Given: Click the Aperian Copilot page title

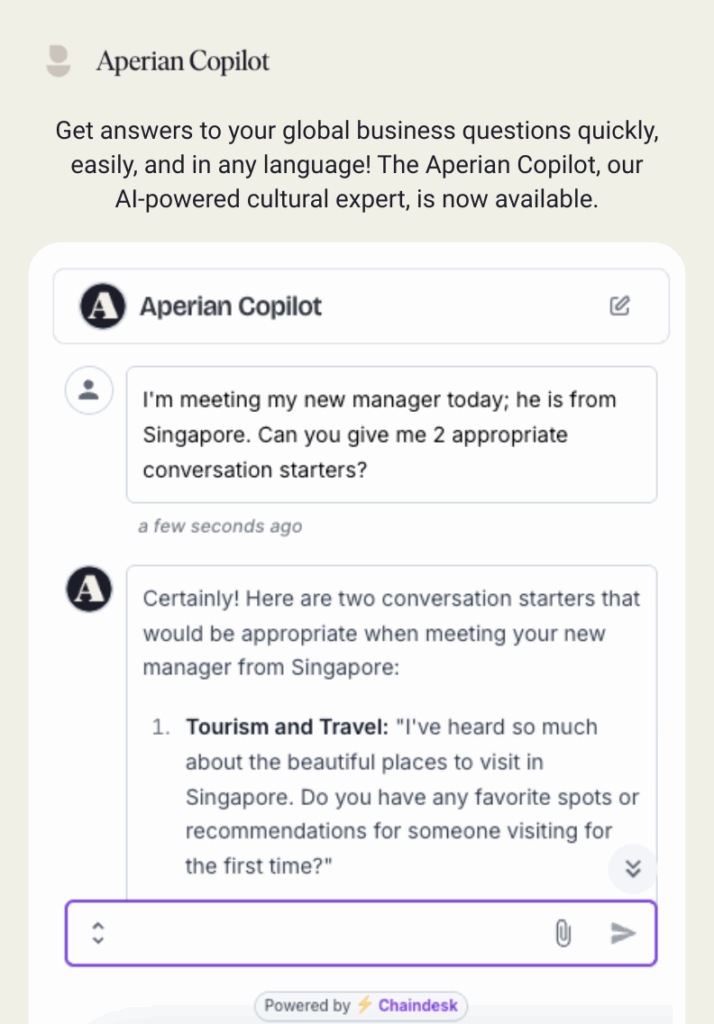Looking at the screenshot, I should click(183, 61).
